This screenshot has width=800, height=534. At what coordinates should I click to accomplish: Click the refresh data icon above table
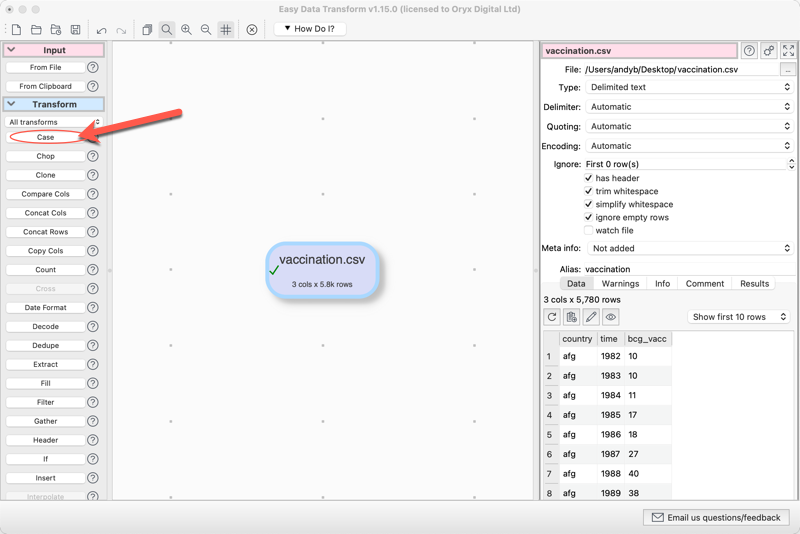[x=552, y=317]
